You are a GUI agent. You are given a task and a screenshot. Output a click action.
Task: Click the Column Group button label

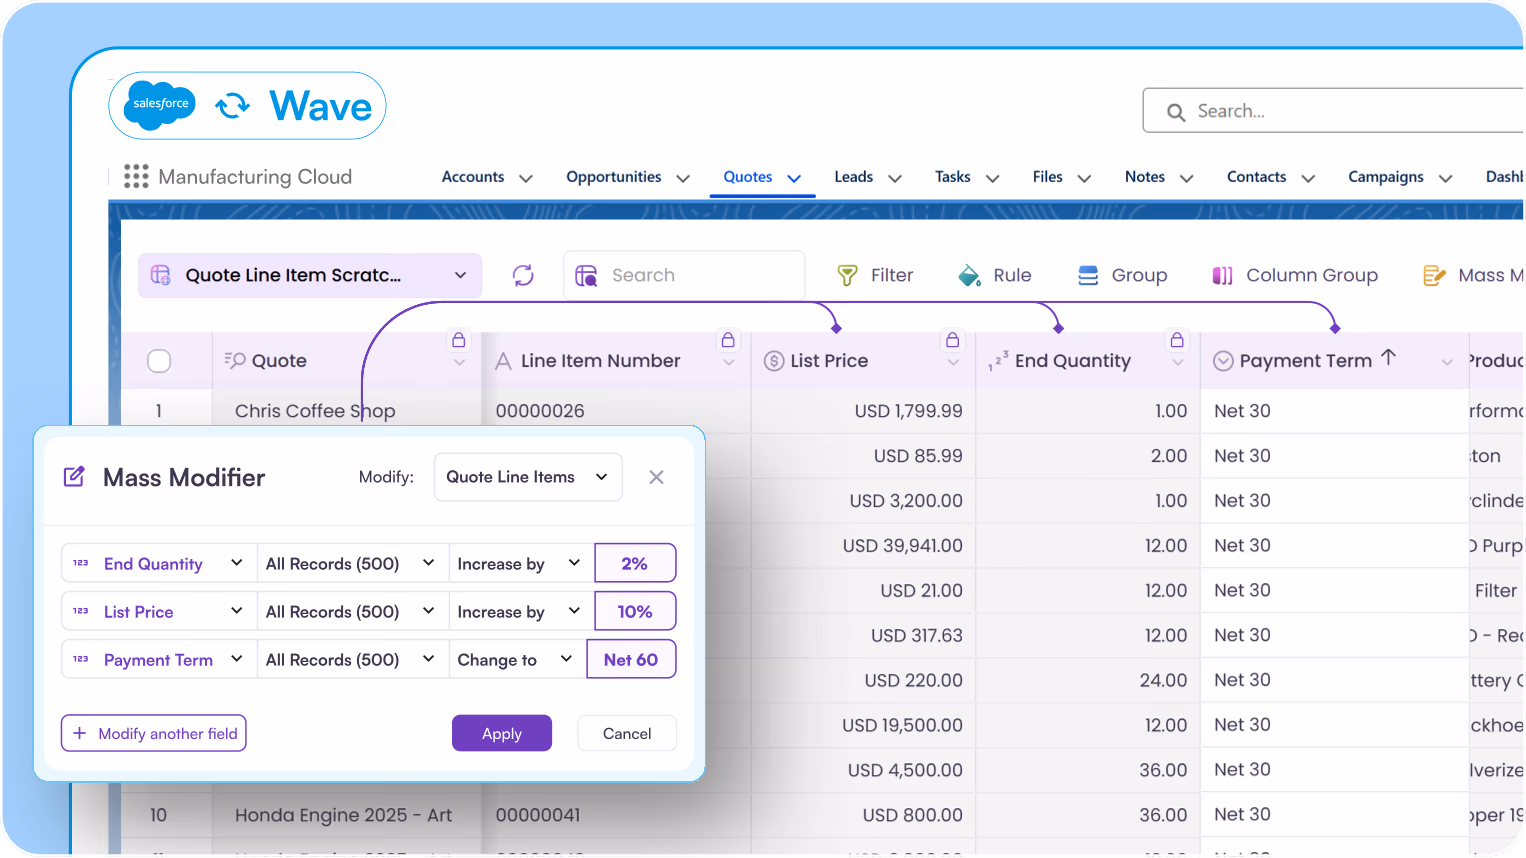point(1312,275)
